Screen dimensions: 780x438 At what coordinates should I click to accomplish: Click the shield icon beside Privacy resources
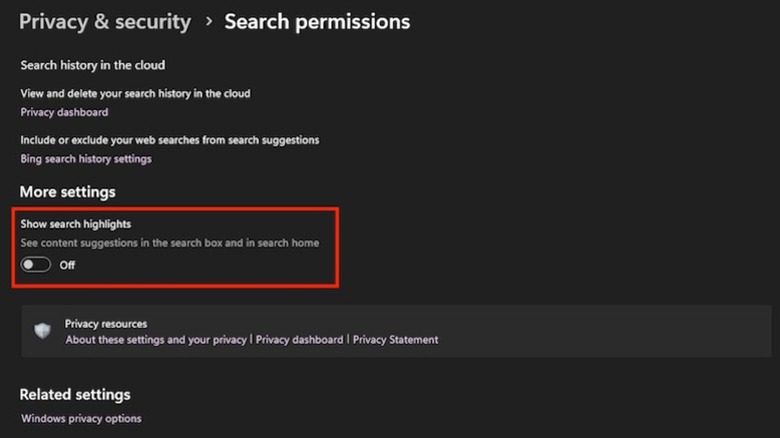pos(42,331)
